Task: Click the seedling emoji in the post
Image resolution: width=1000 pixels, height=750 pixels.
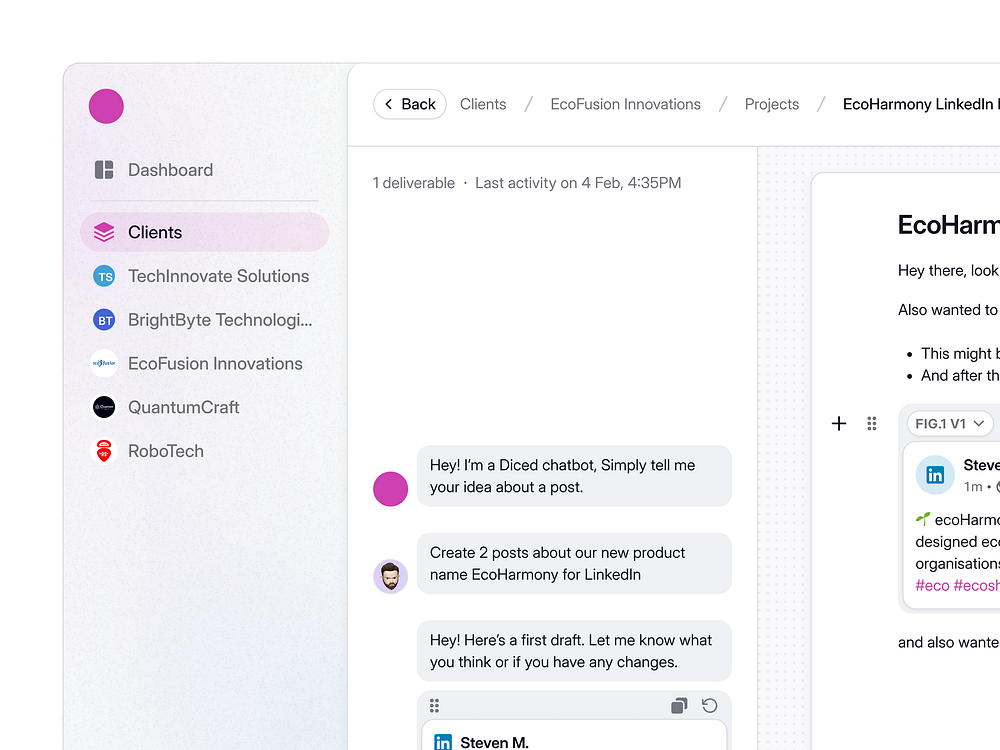Action: coord(923,519)
